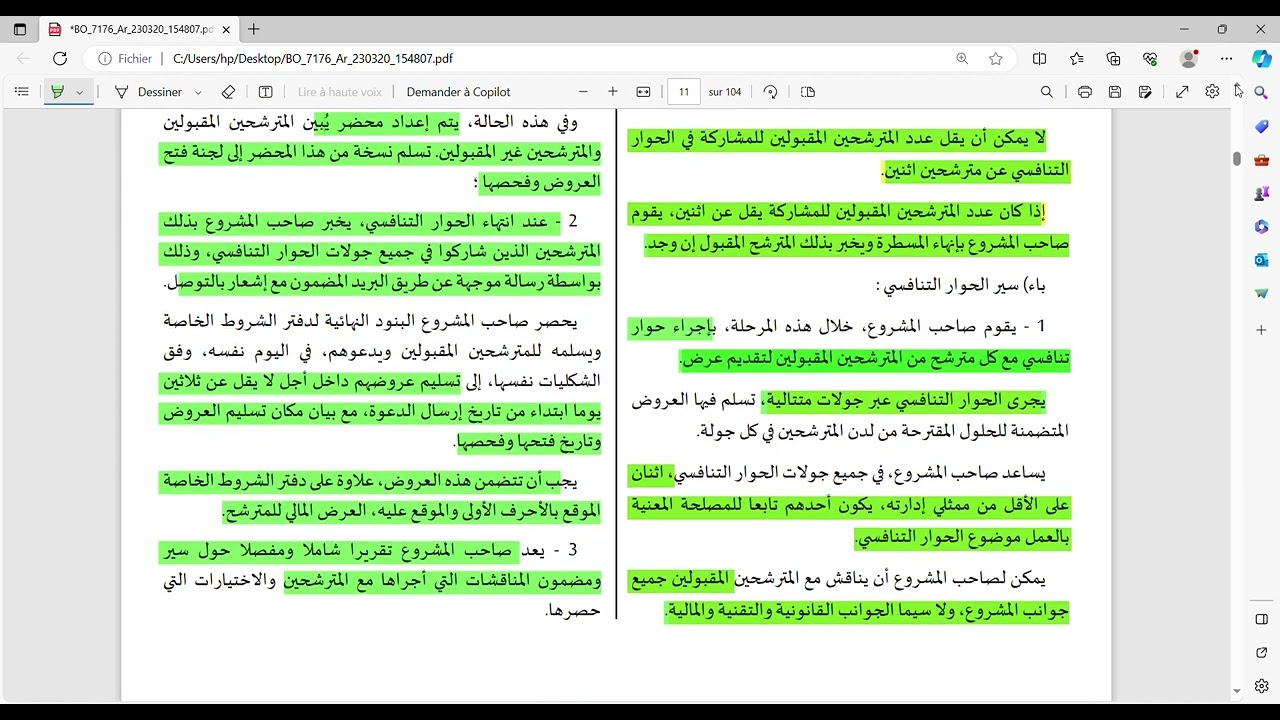Open the Games sidebar icon
1280x720 pixels.
(x=1262, y=193)
